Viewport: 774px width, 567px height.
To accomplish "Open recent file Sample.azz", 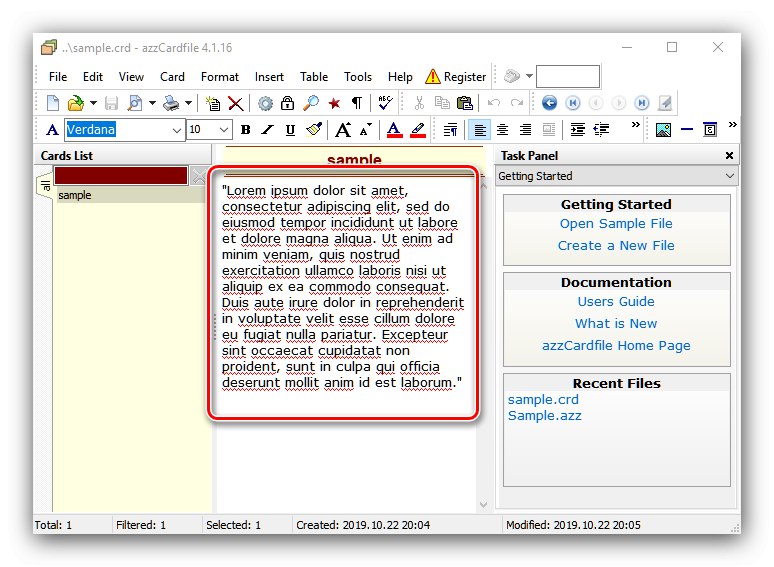I will point(544,416).
